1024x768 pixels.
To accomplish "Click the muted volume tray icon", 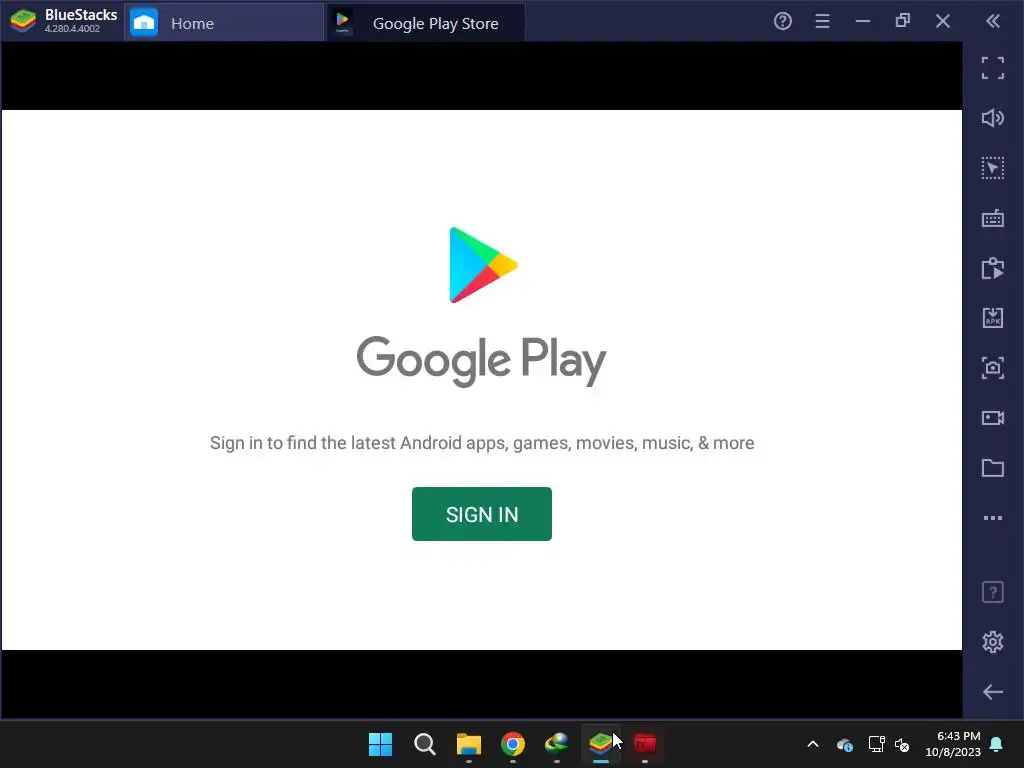I will (903, 744).
